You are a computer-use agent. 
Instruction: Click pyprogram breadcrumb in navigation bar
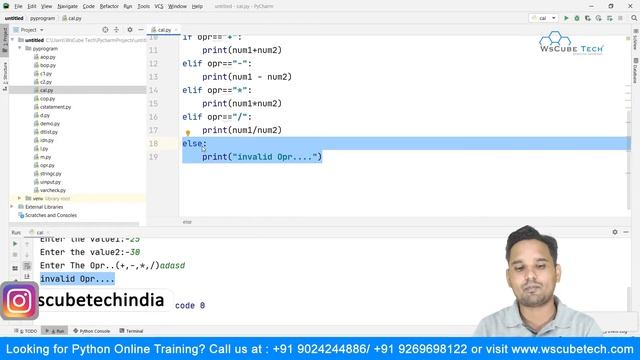(42, 18)
